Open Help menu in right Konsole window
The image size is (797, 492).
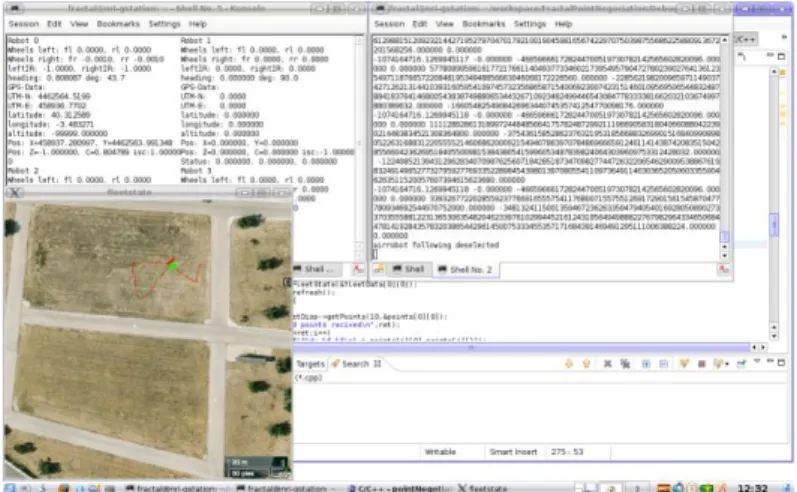[x=563, y=24]
